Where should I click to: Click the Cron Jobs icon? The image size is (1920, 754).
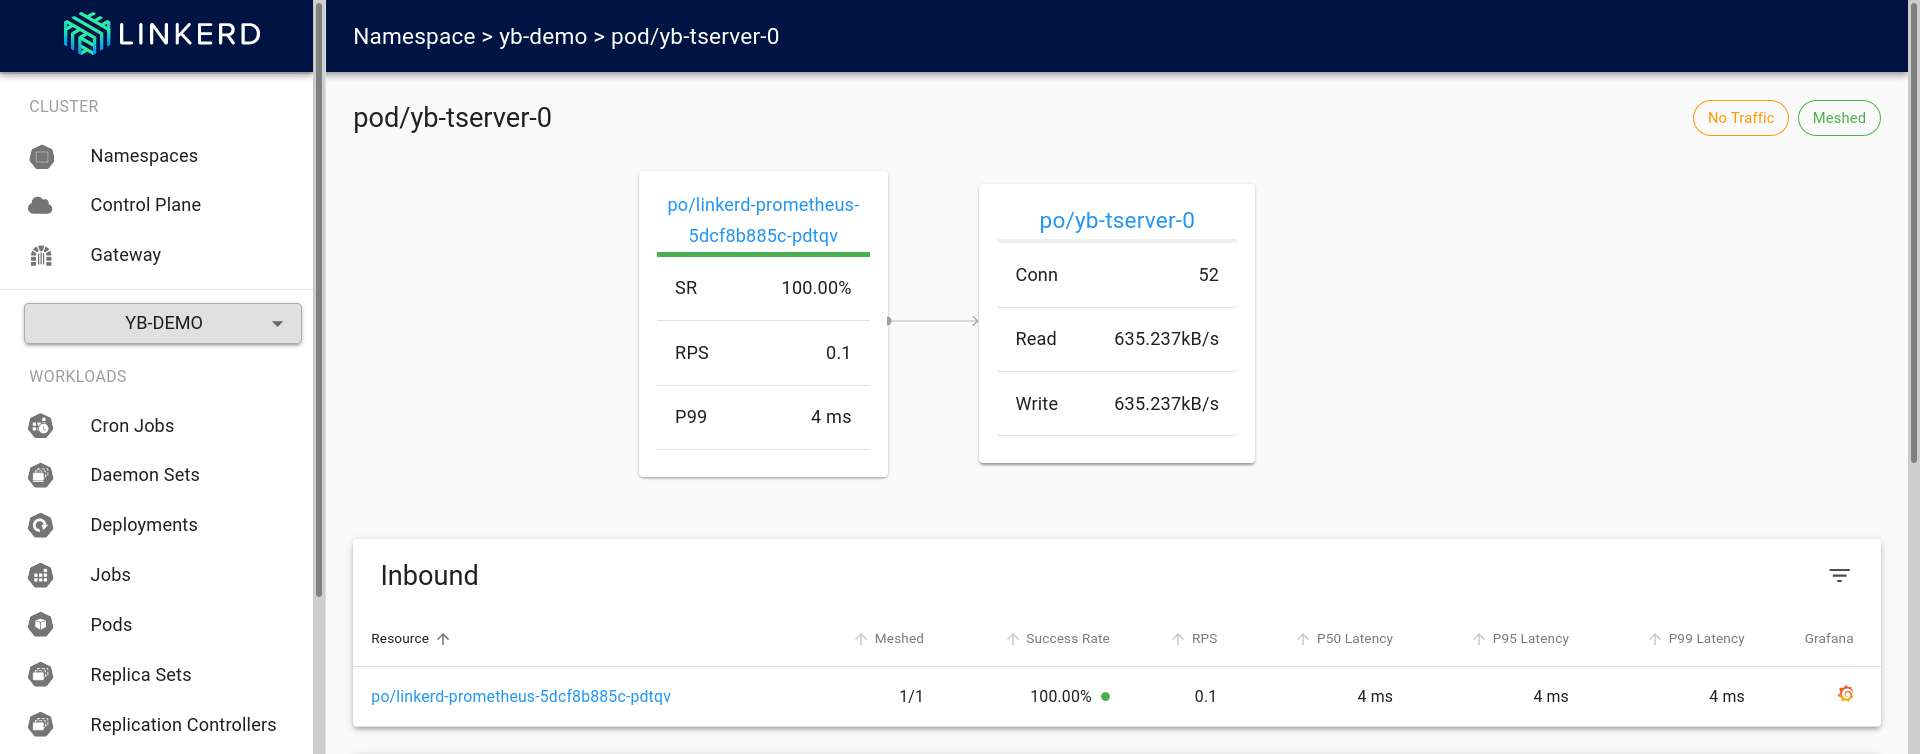41,426
